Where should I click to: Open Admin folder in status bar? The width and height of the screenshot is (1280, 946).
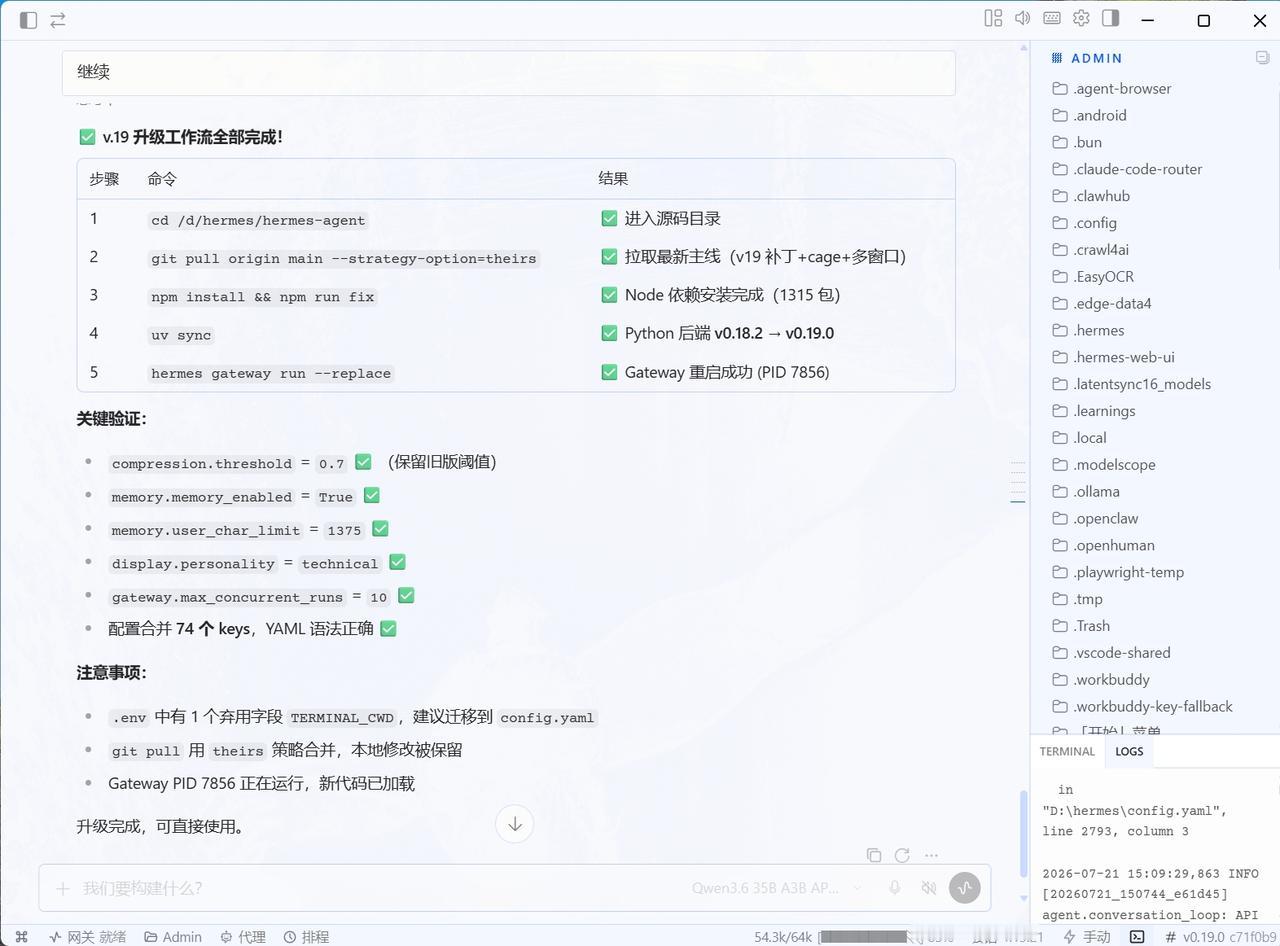[173, 937]
